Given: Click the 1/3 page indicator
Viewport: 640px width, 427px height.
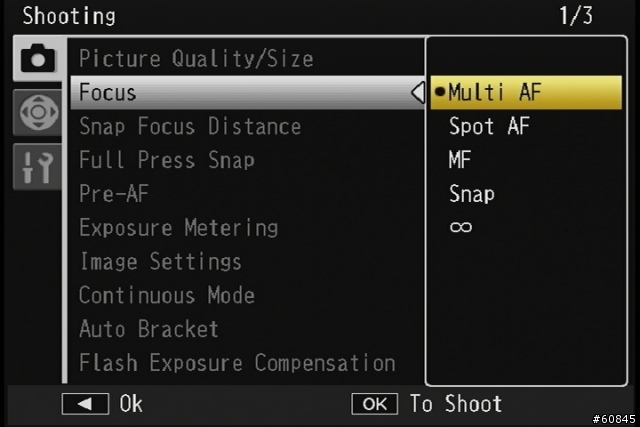Looking at the screenshot, I should pyautogui.click(x=576, y=16).
